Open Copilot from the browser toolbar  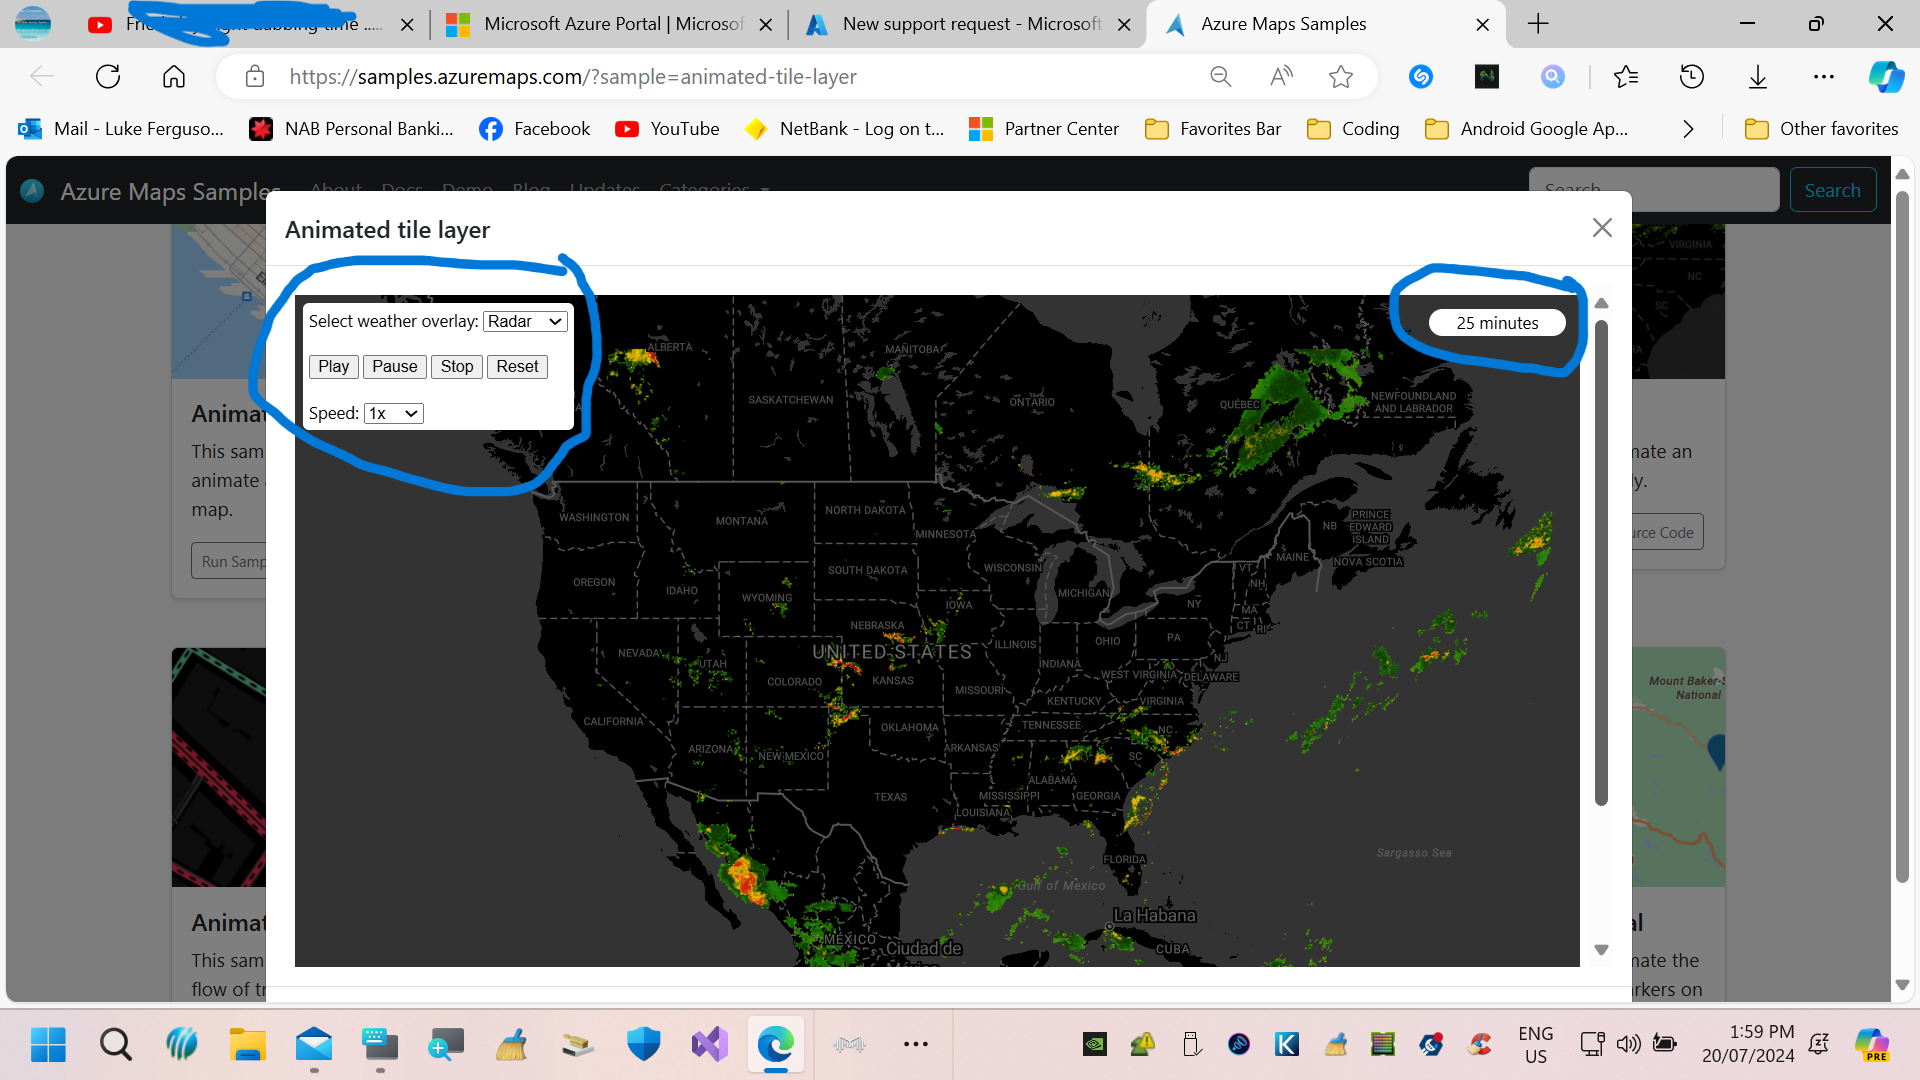[1888, 76]
